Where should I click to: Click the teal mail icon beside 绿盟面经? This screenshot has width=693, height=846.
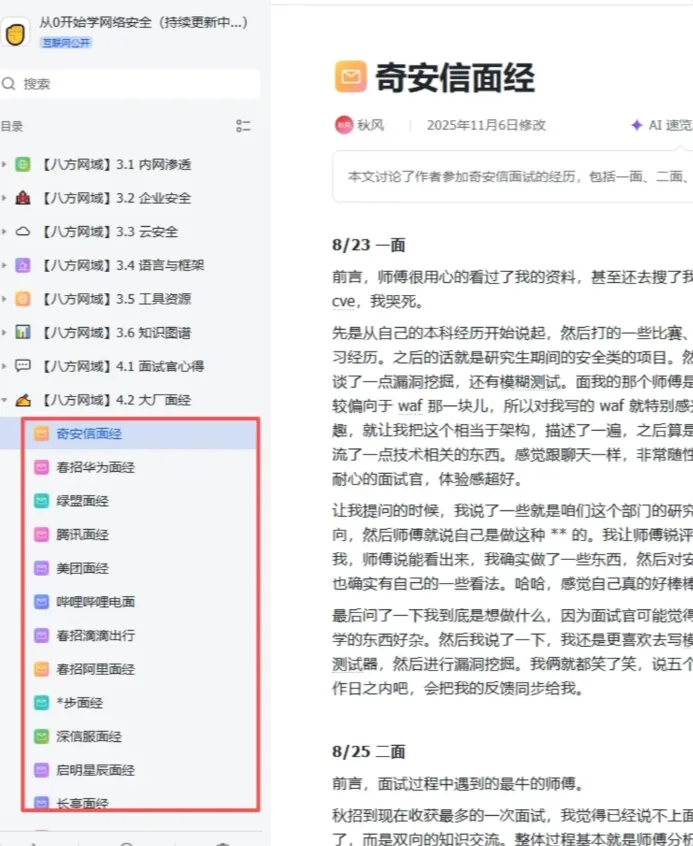[x=42, y=501]
